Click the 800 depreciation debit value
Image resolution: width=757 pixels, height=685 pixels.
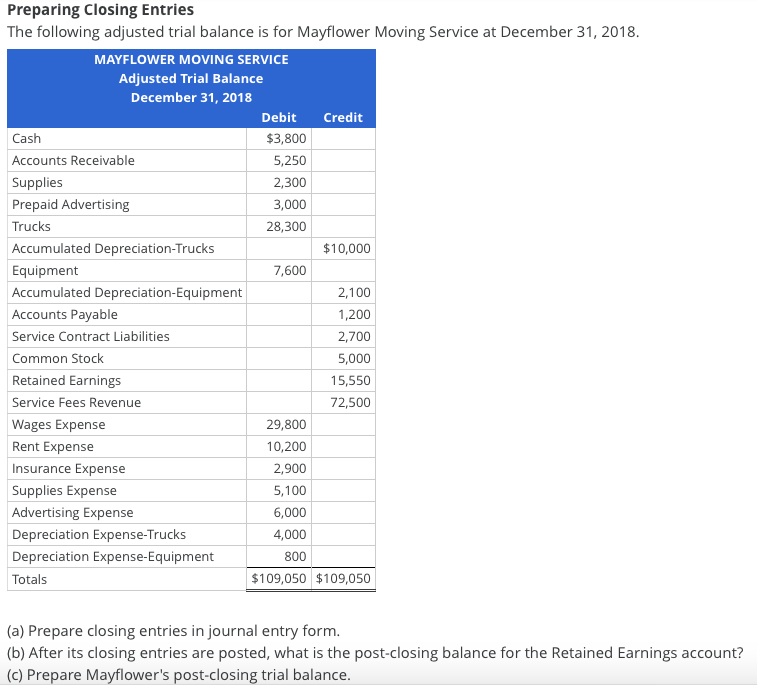[x=295, y=557]
